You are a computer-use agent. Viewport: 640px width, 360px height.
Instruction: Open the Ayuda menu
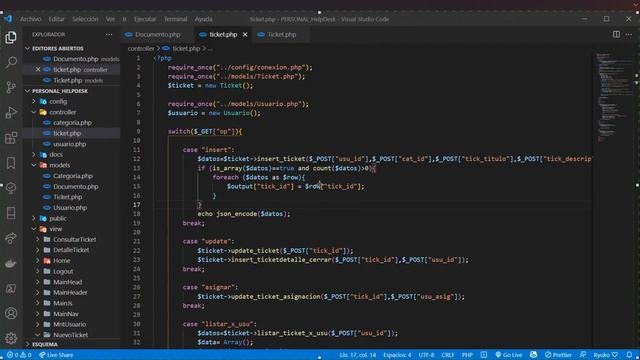203,19
